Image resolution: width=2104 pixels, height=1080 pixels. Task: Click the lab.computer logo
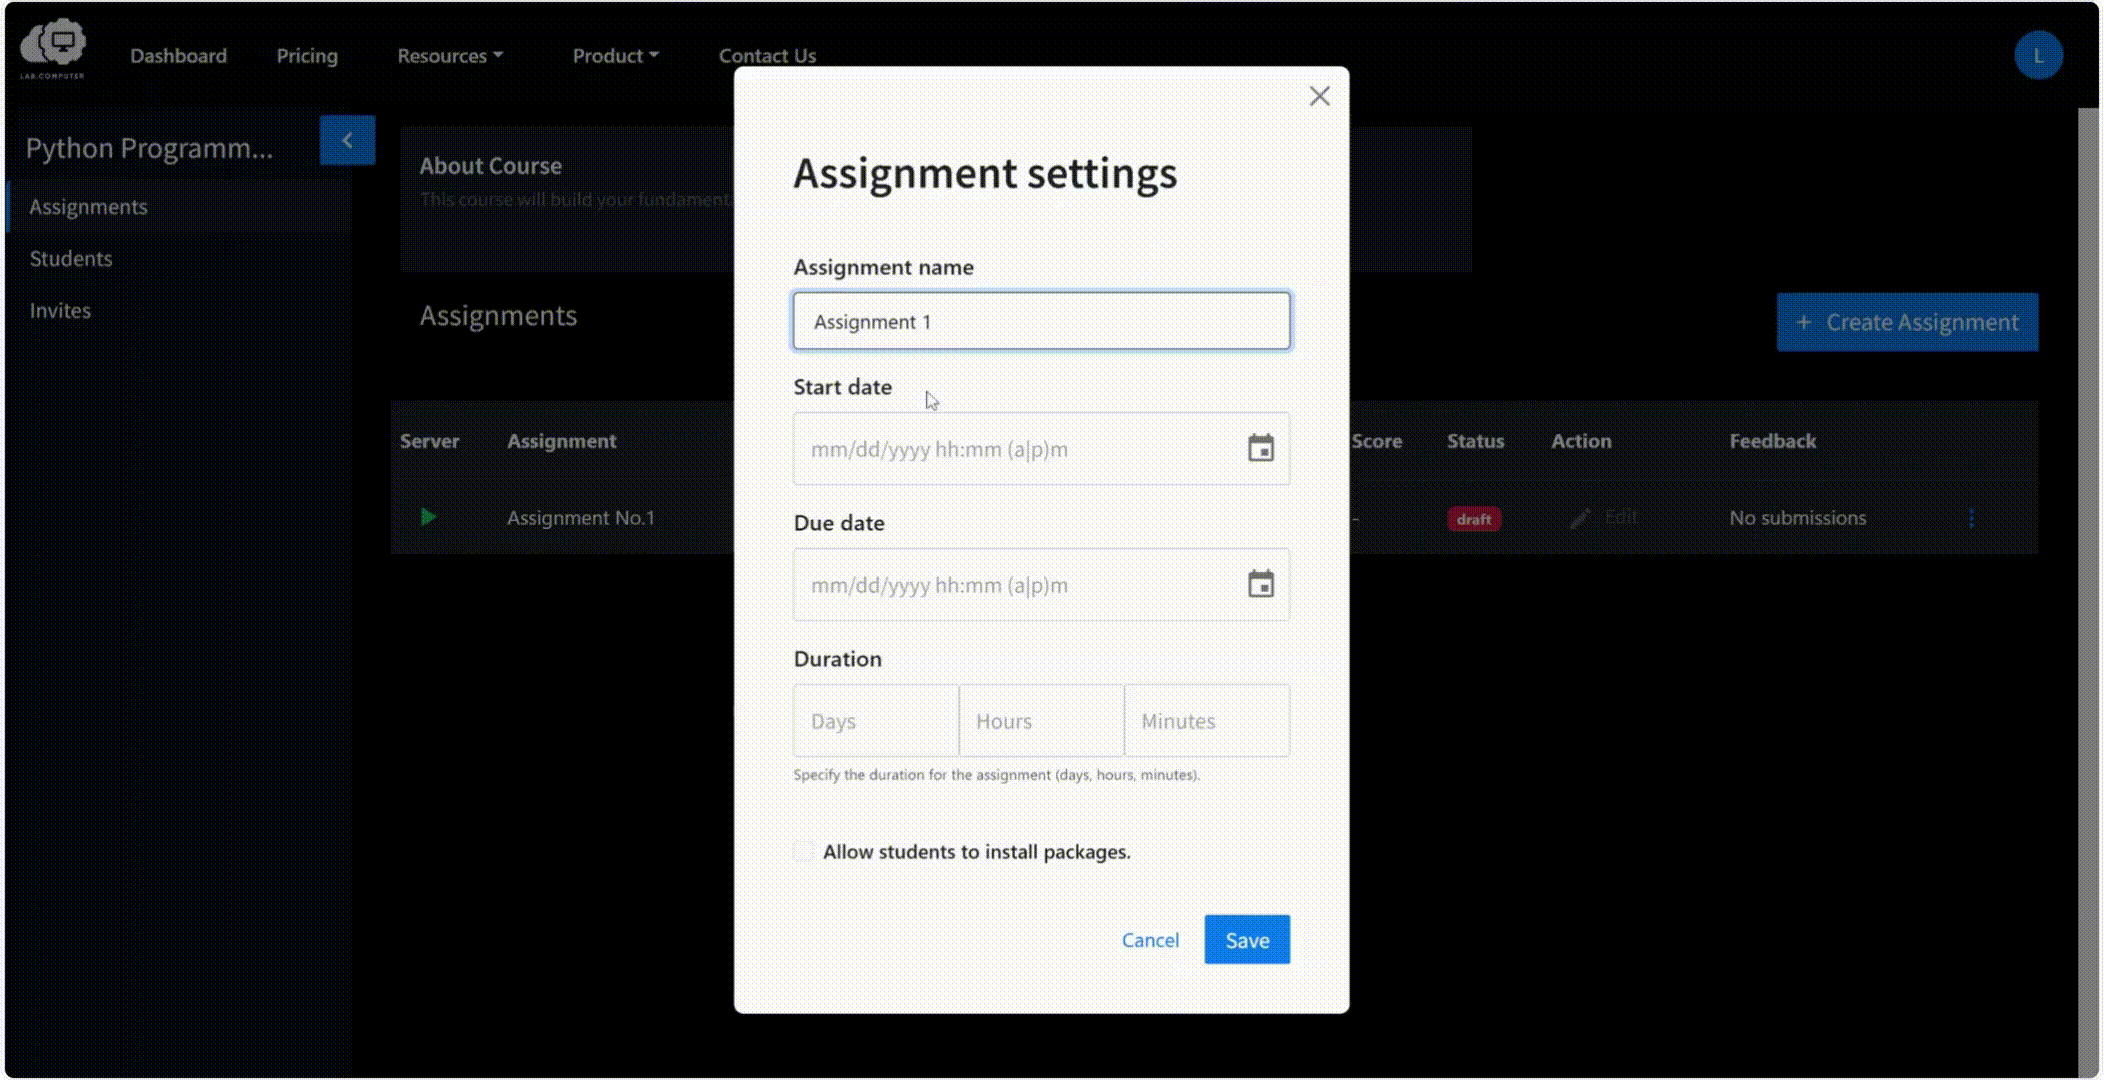pyautogui.click(x=53, y=48)
